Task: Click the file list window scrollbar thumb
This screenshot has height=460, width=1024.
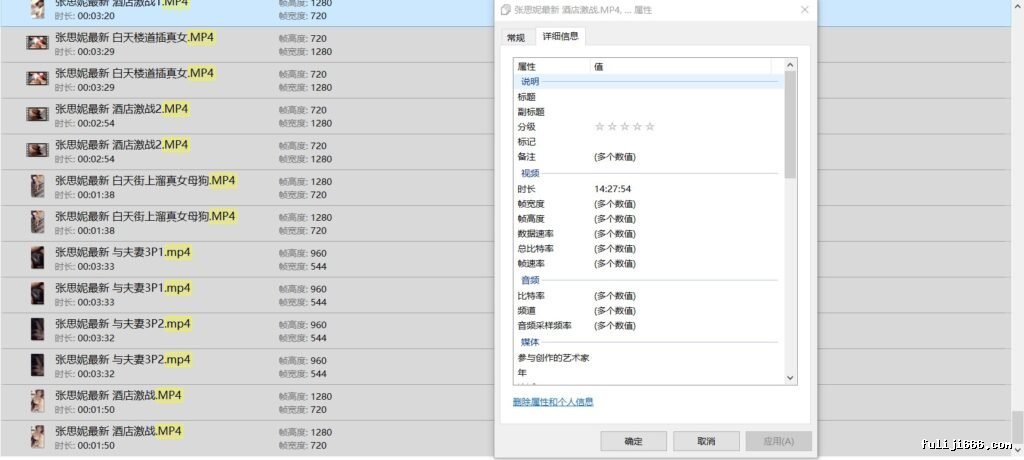Action: point(1017,426)
